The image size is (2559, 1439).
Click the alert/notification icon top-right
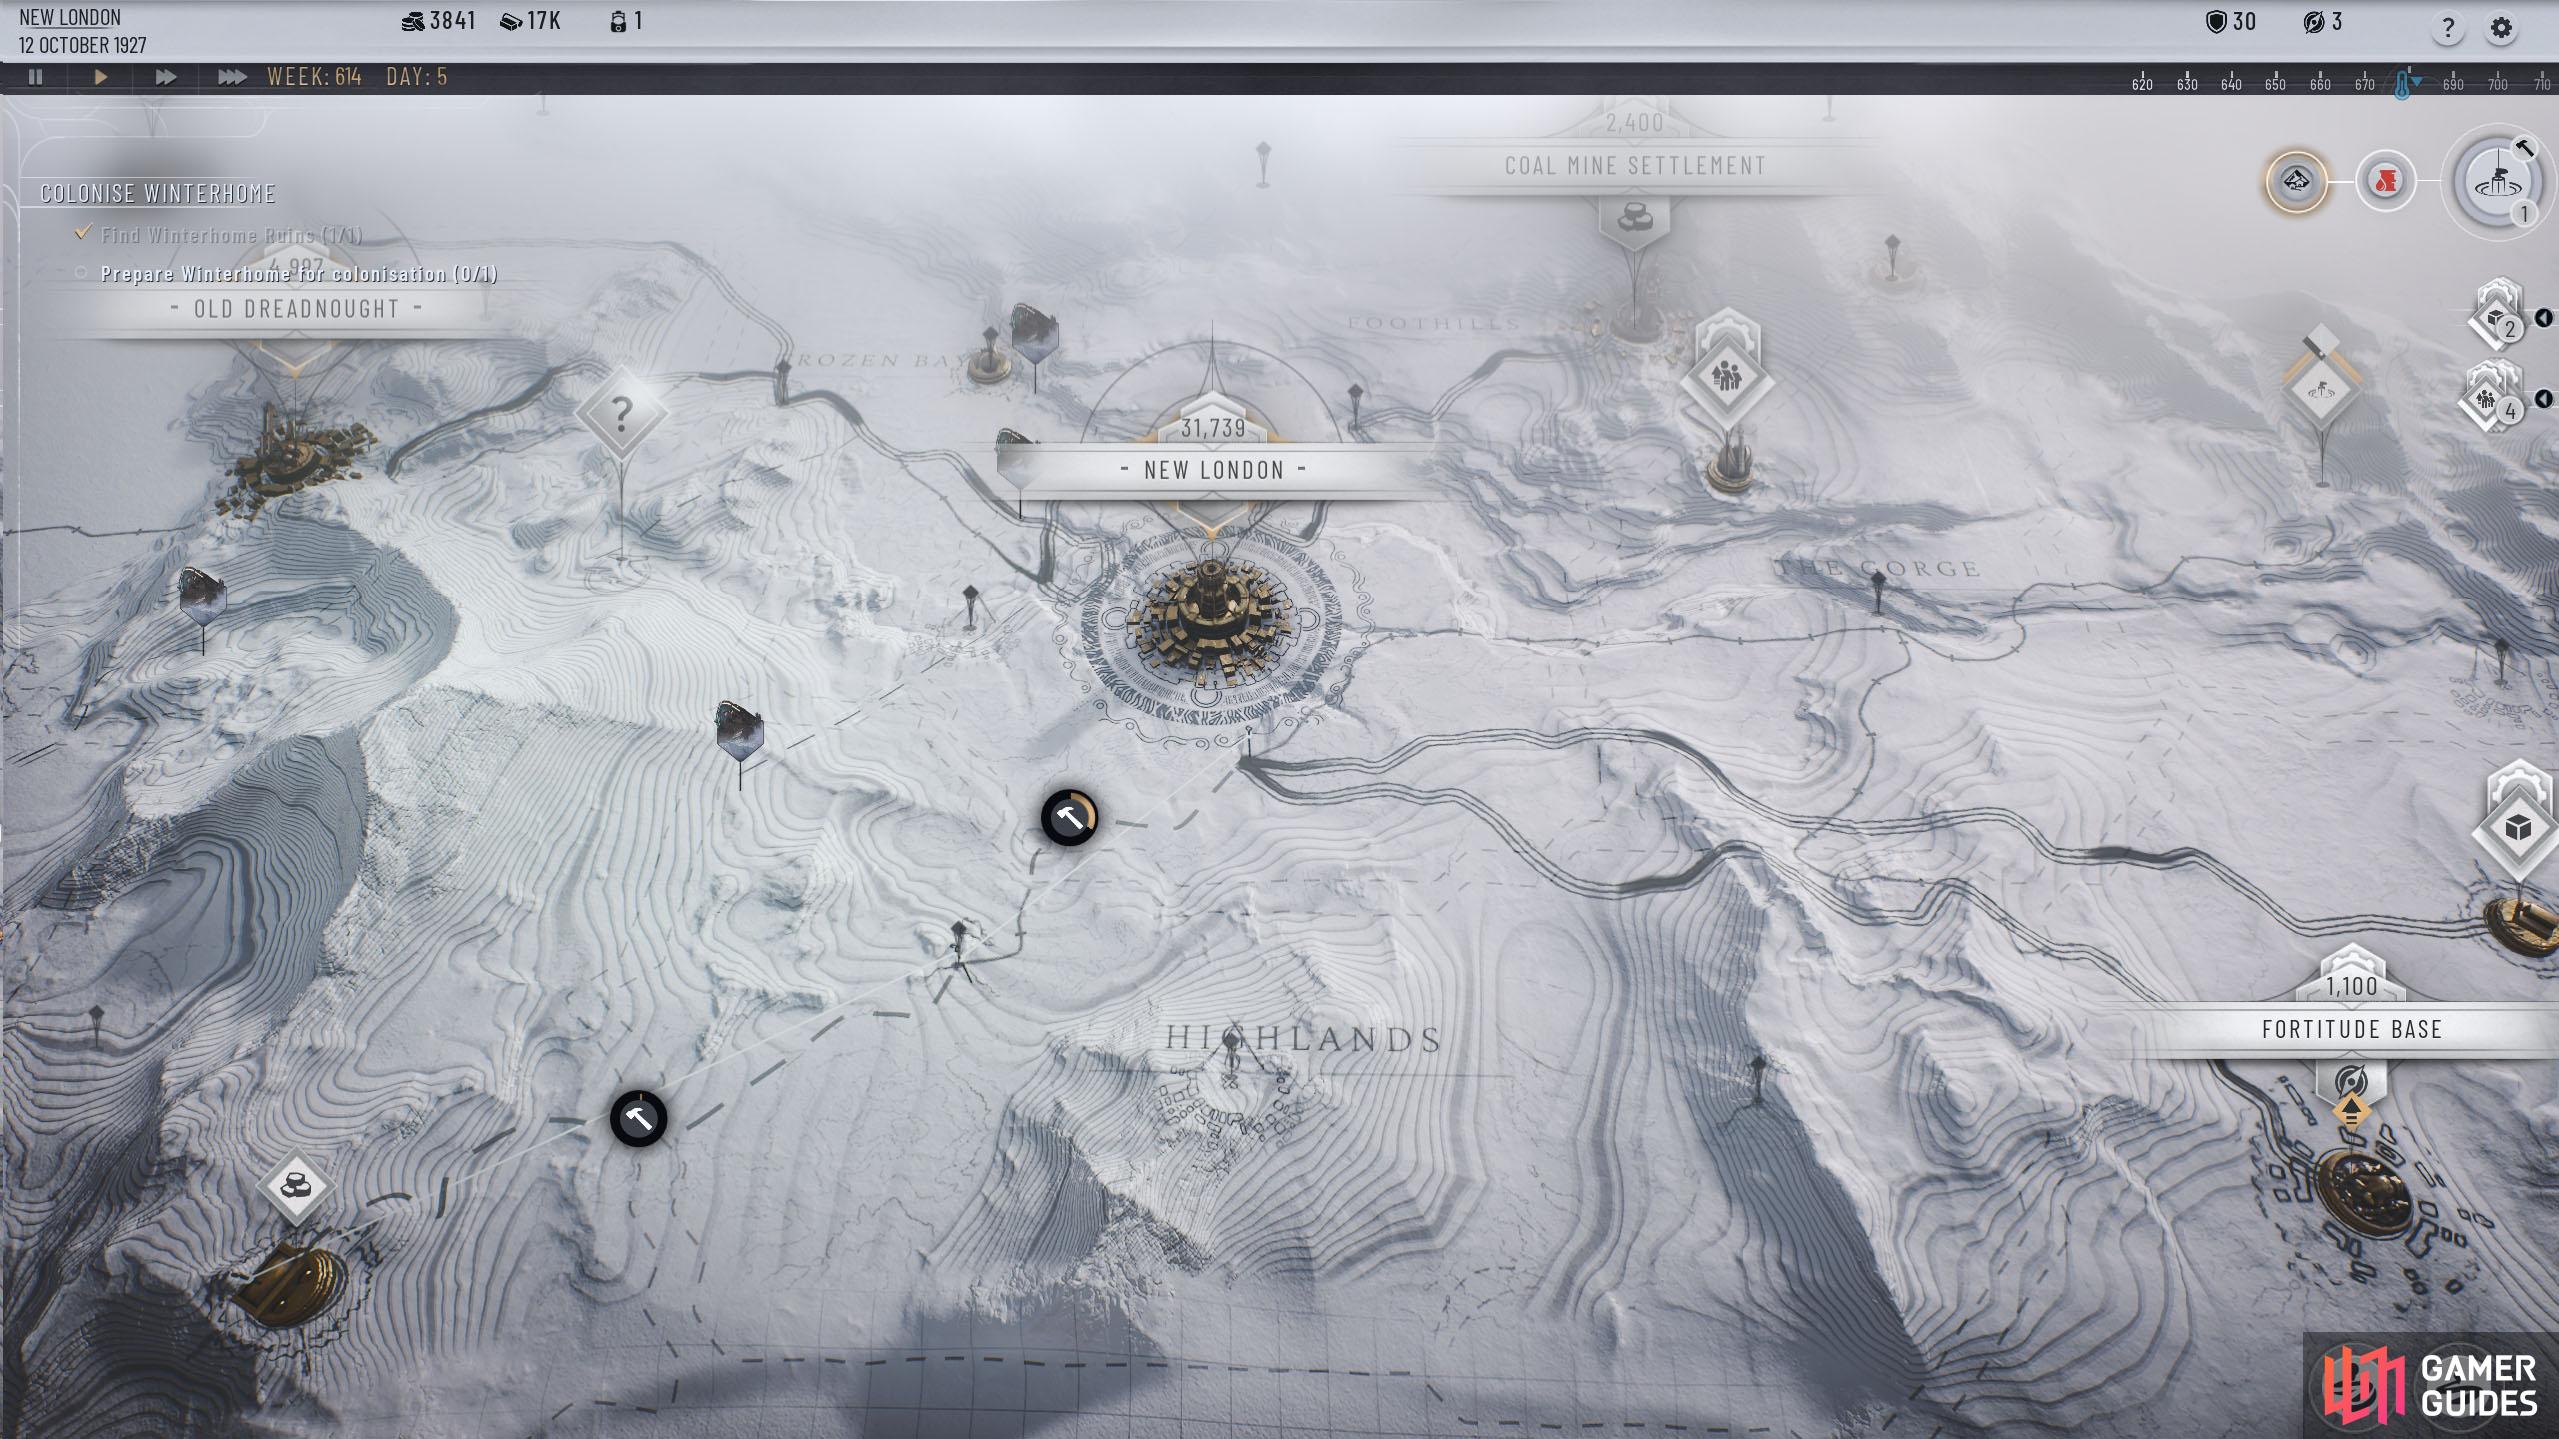pos(2387,179)
